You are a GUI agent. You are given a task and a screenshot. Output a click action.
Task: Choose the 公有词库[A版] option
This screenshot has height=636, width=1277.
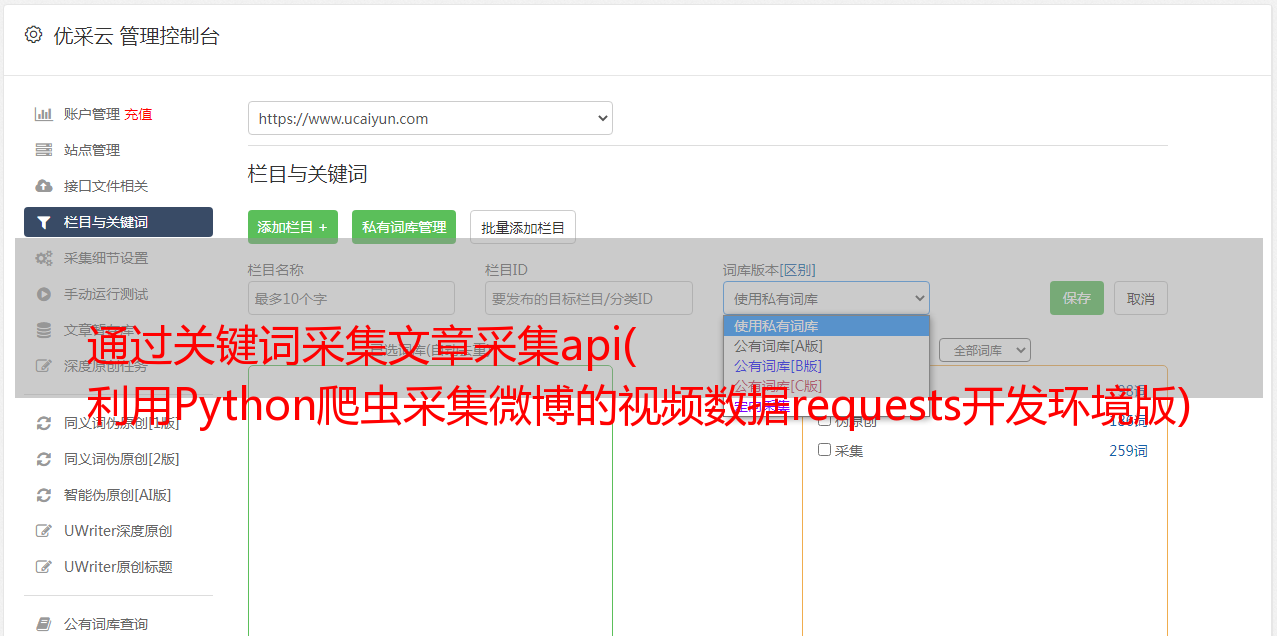[x=826, y=346]
